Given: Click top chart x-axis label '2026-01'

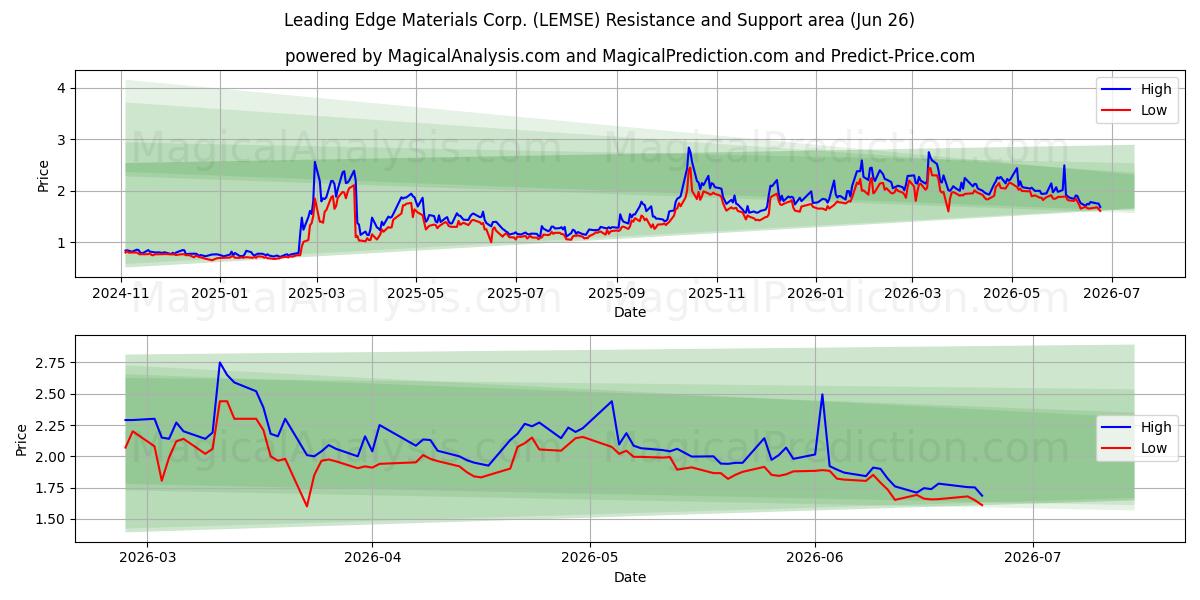Looking at the screenshot, I should coord(815,293).
